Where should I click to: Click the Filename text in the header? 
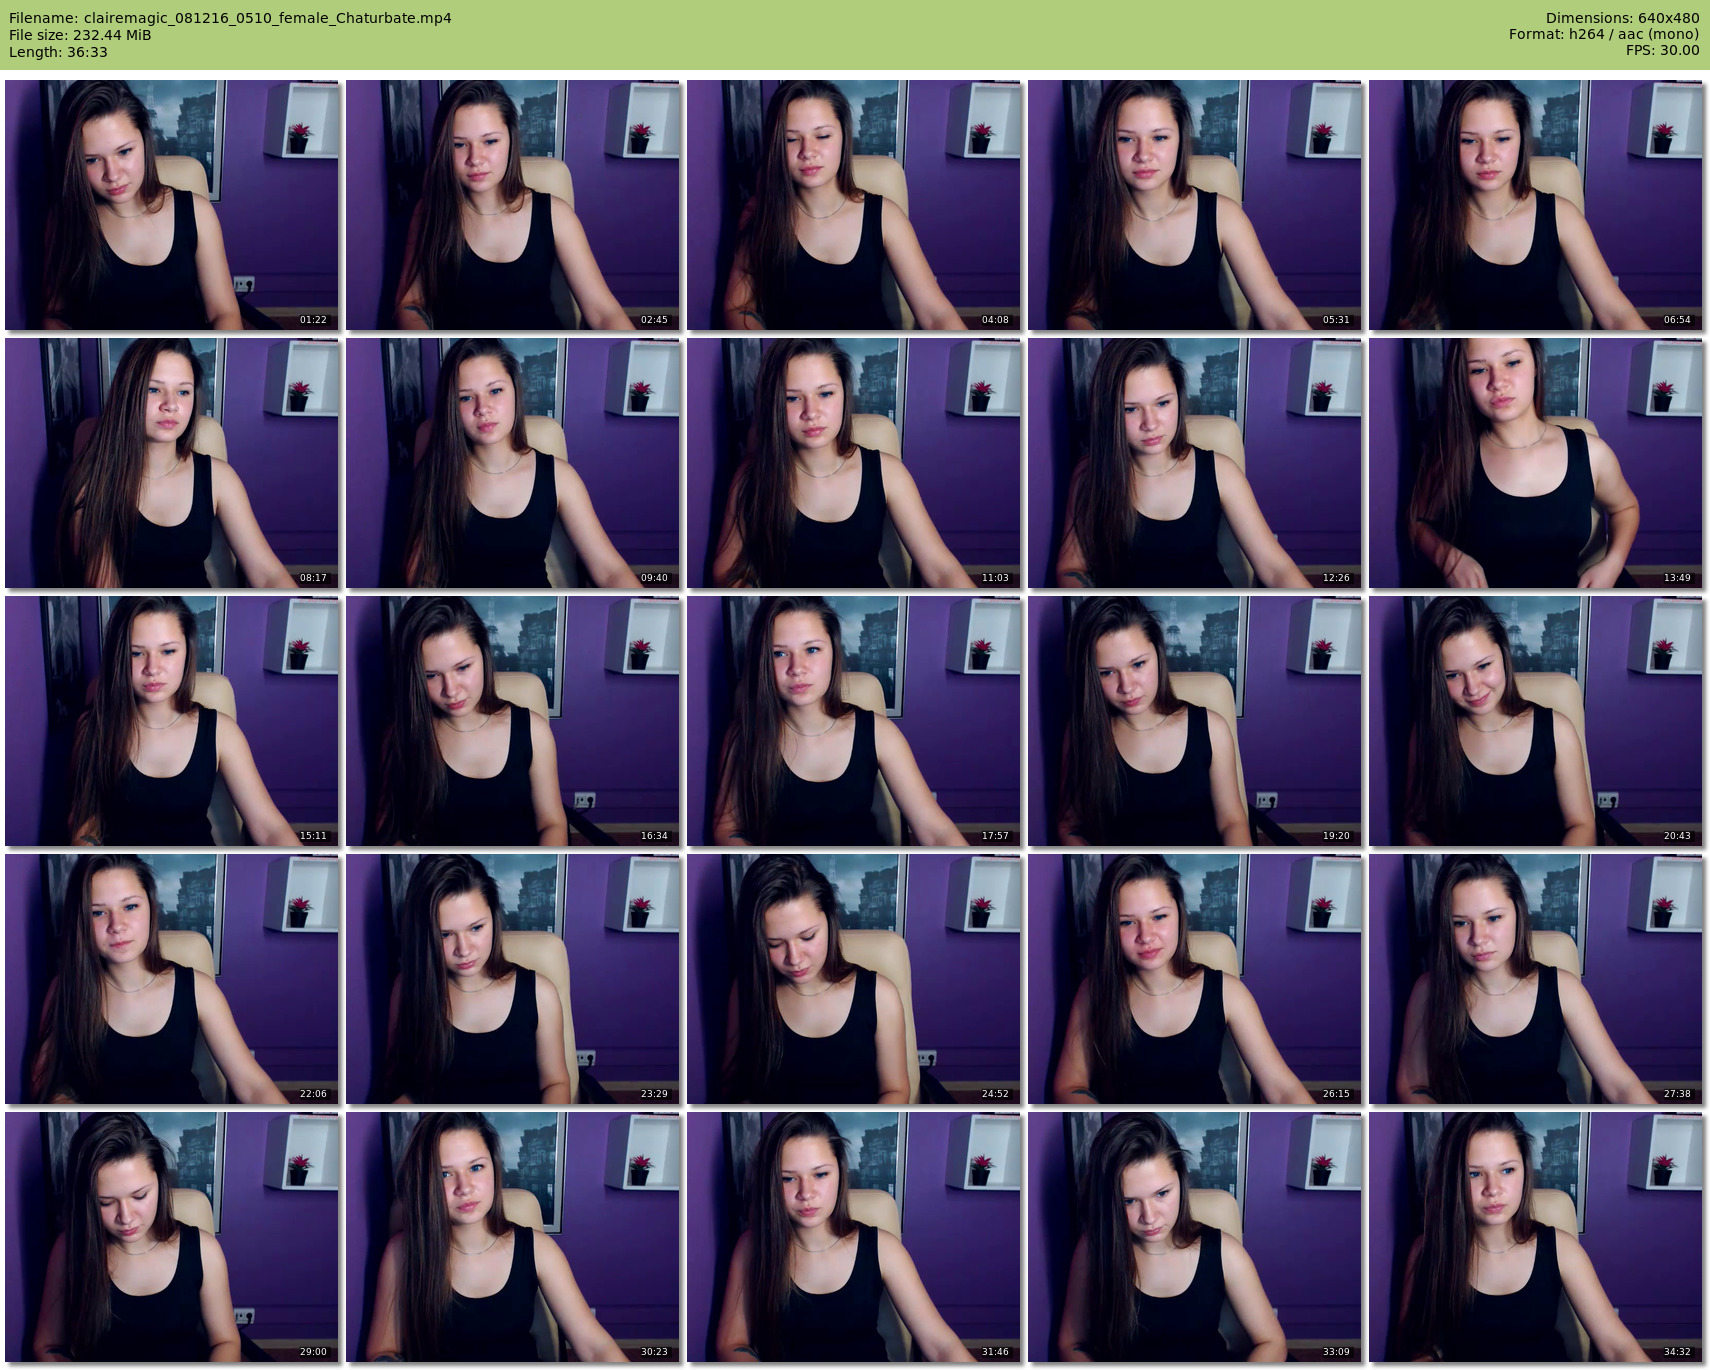230,18
